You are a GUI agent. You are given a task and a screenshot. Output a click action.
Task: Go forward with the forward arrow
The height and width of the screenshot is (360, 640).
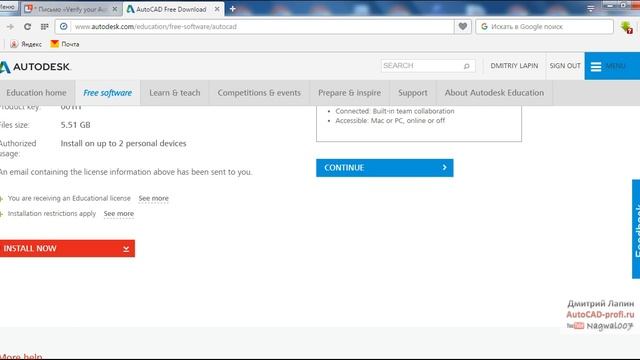tap(10, 27)
